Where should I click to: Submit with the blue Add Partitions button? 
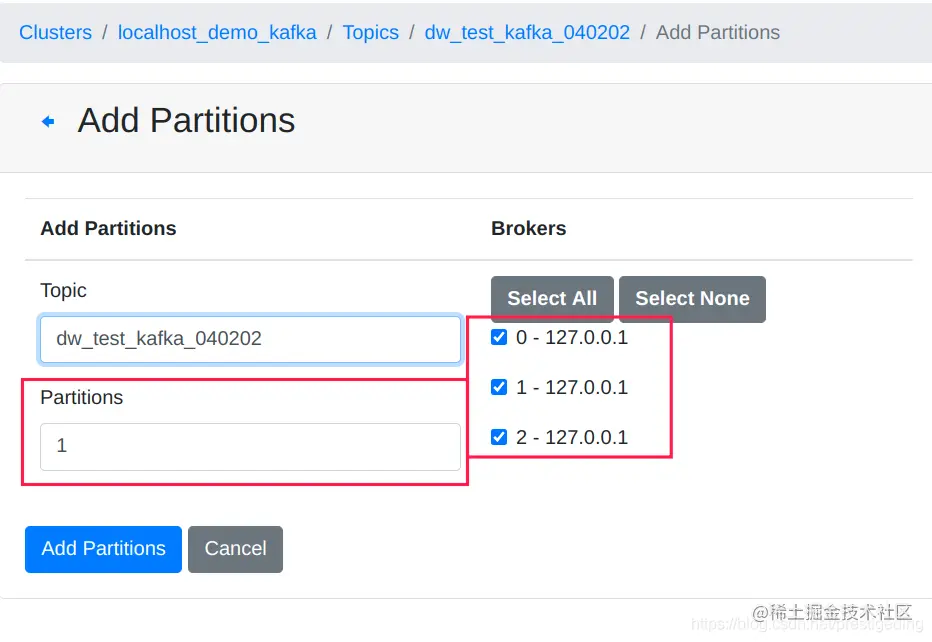(x=103, y=549)
